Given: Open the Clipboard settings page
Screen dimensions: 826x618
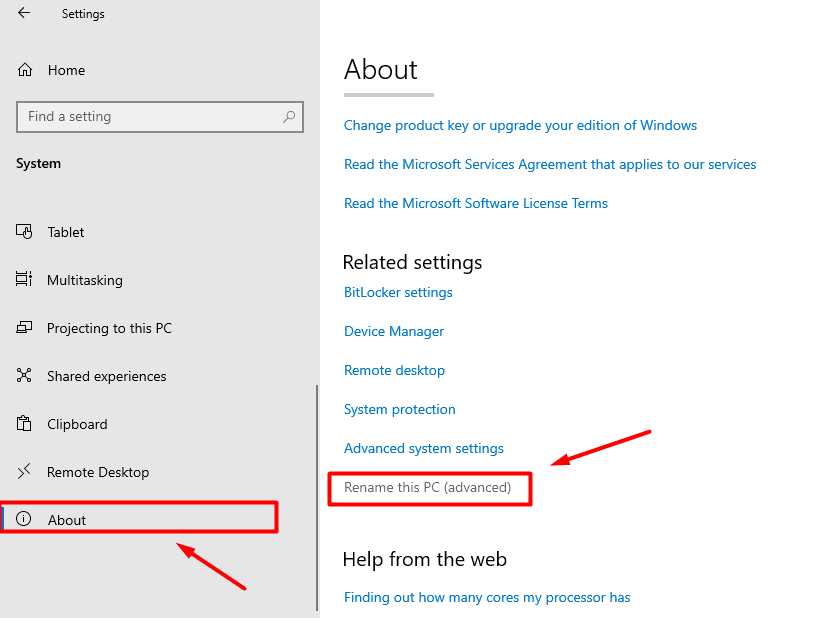Looking at the screenshot, I should (77, 424).
